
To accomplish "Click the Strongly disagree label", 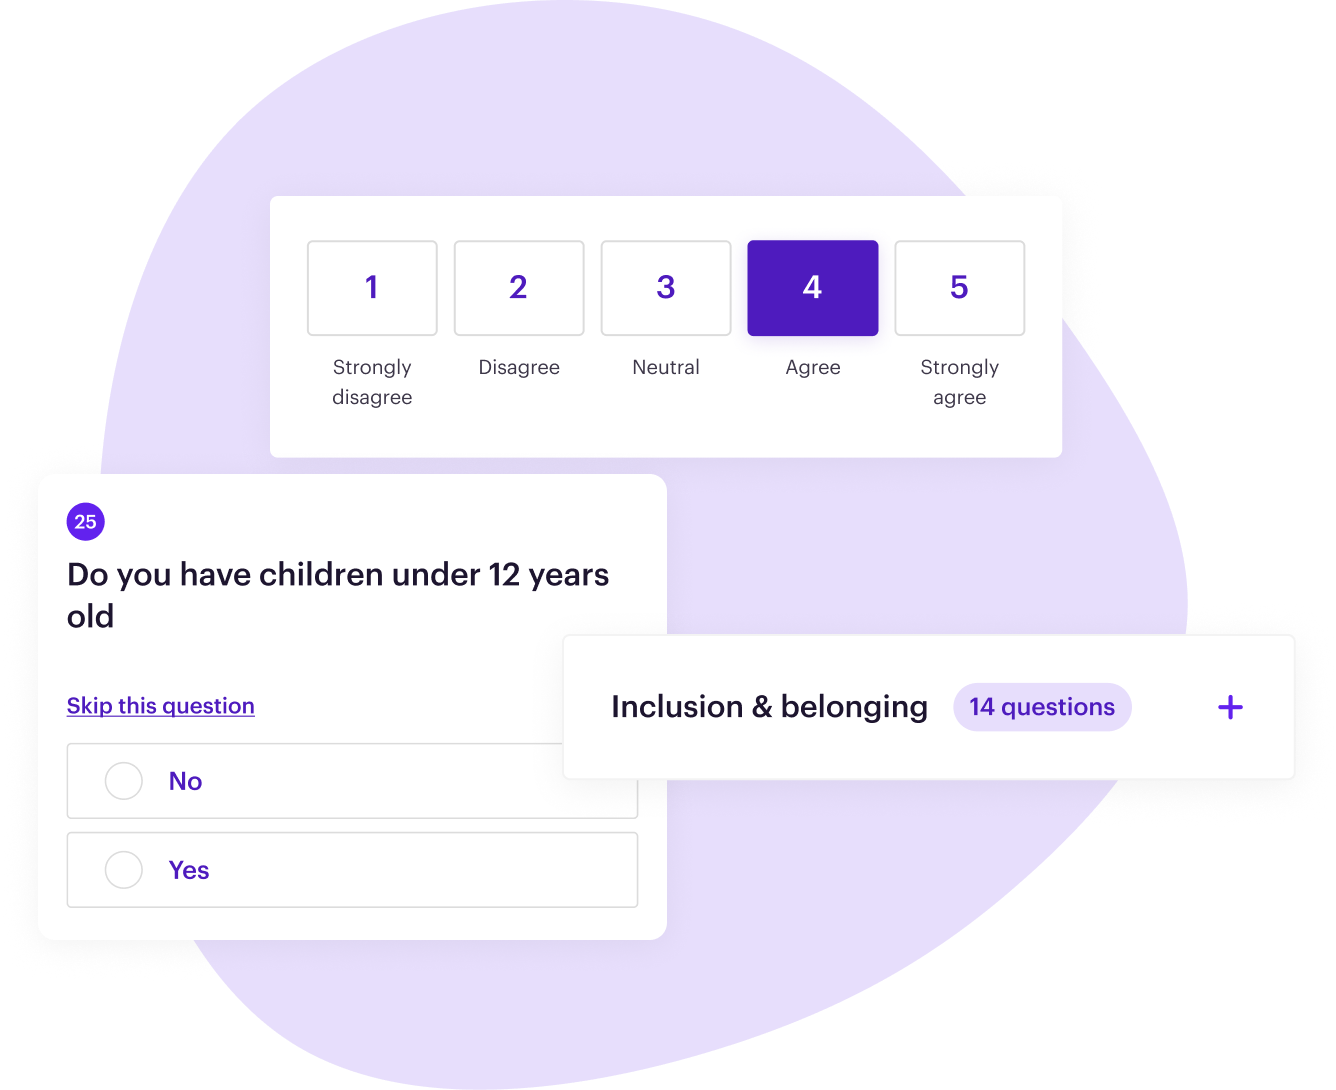I will point(372,382).
